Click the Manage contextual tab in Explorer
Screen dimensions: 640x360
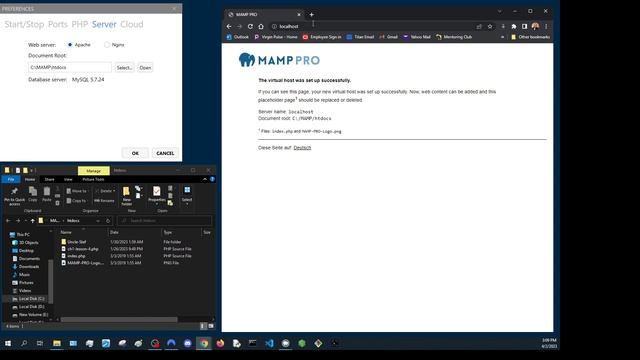[93, 171]
